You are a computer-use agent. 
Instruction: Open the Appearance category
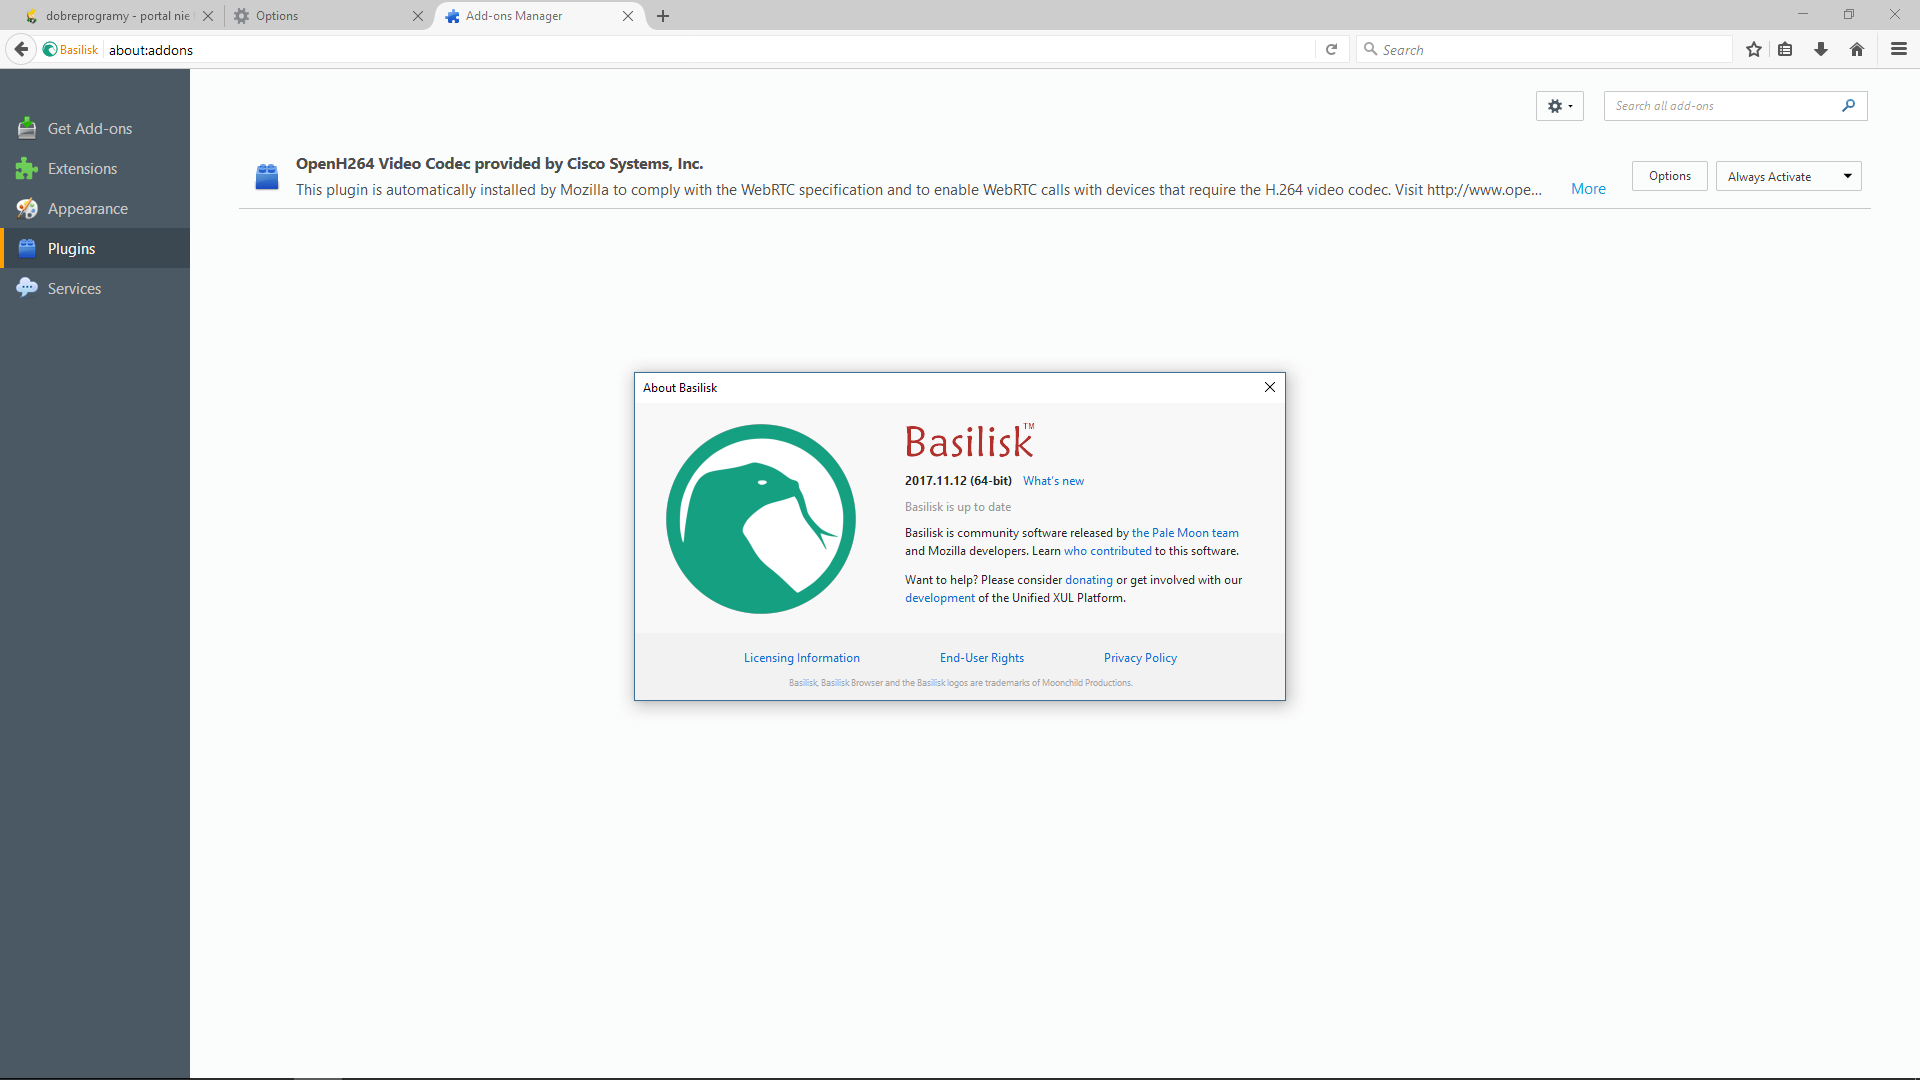(87, 209)
